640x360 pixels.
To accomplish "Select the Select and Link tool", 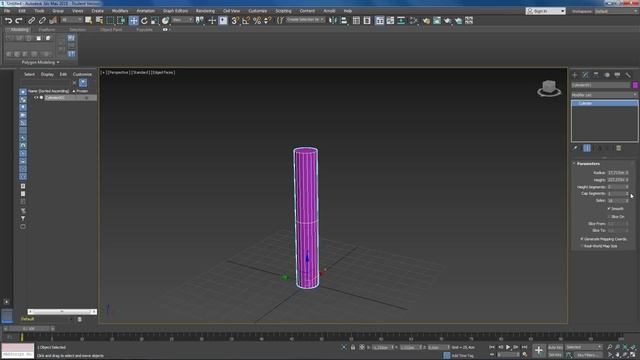I will click(x=31, y=20).
